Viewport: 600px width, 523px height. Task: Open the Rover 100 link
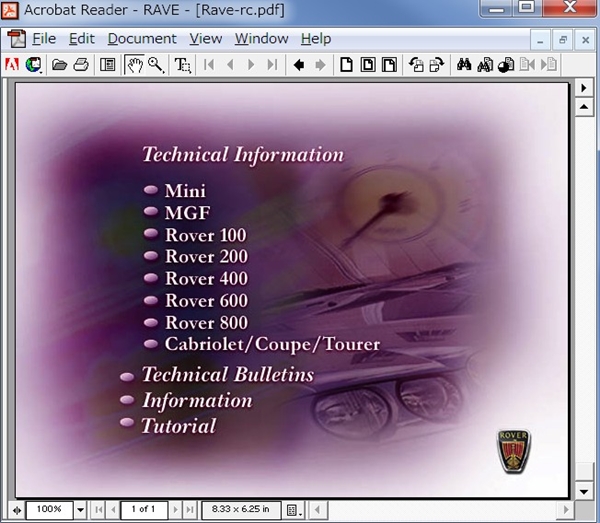coord(205,235)
